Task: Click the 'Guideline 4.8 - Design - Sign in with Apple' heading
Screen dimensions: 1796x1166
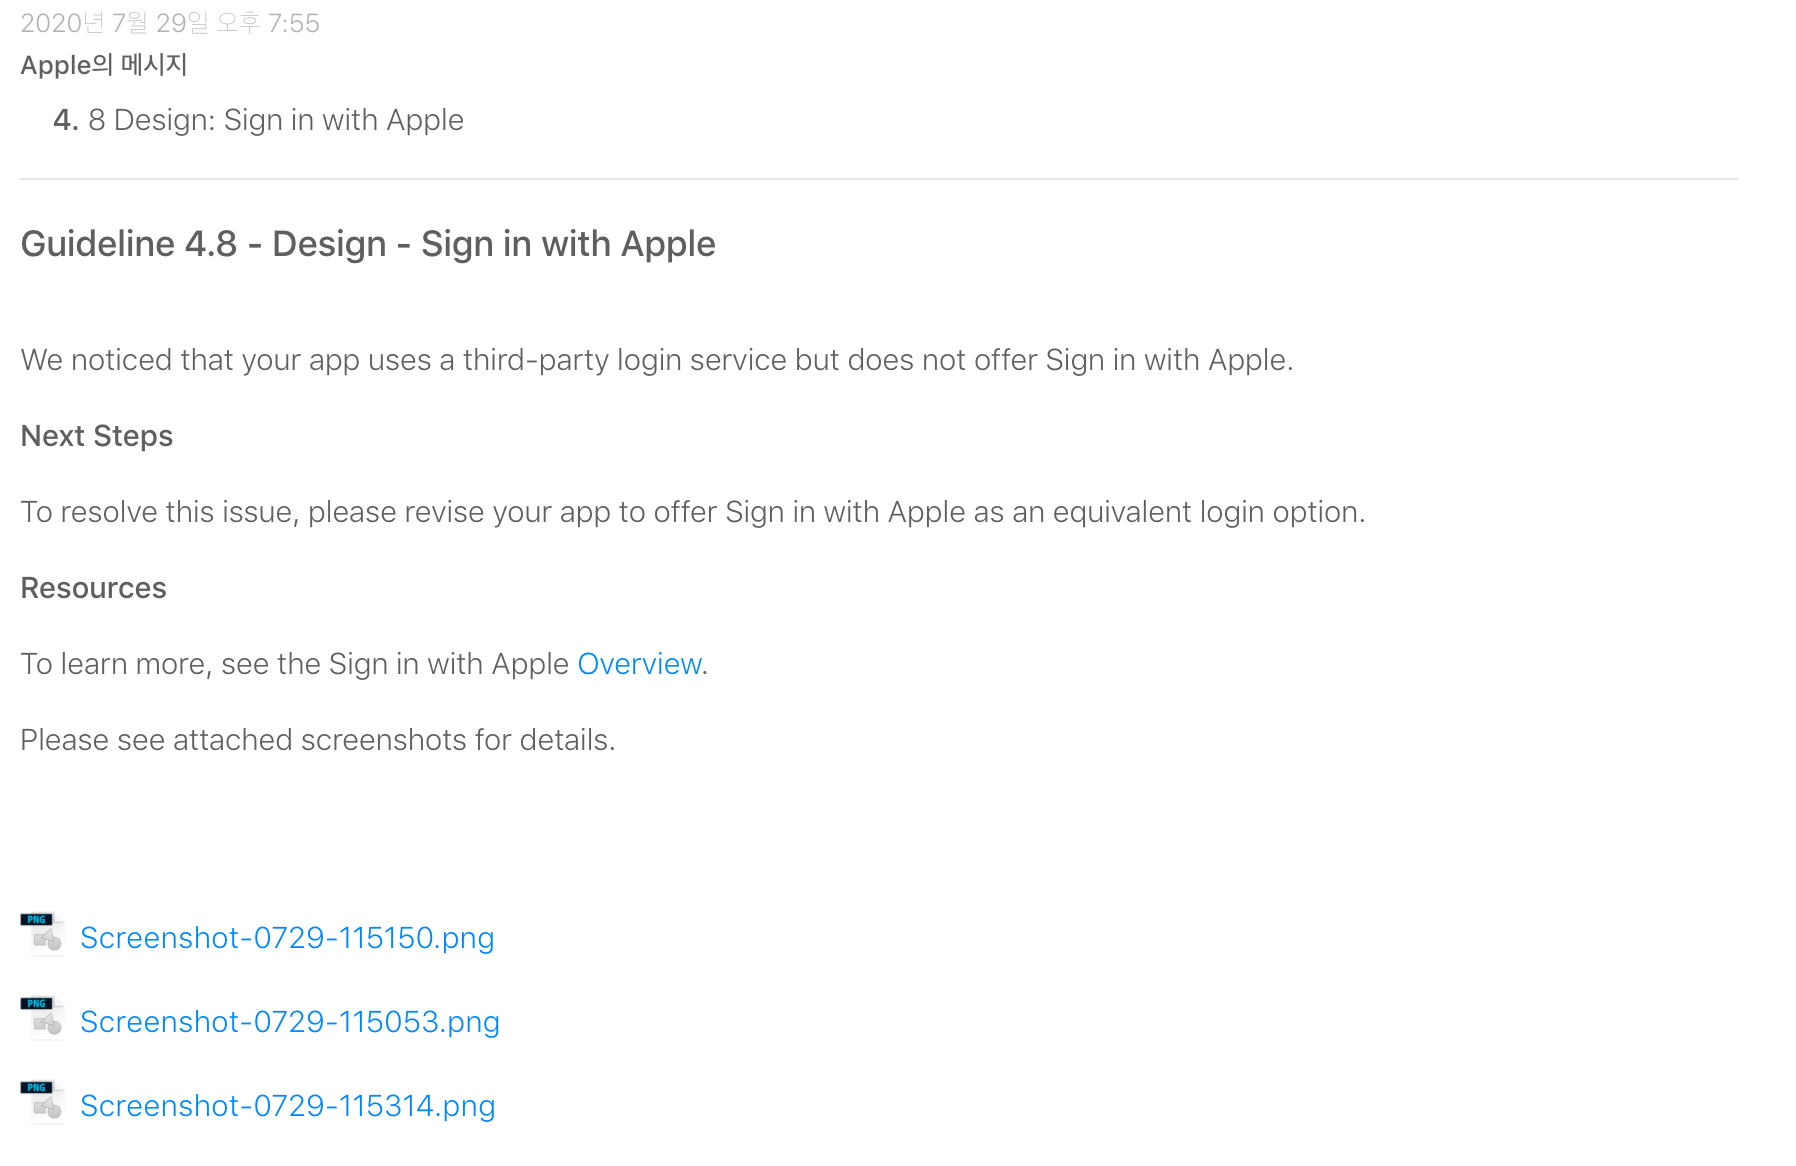Action: (x=368, y=244)
